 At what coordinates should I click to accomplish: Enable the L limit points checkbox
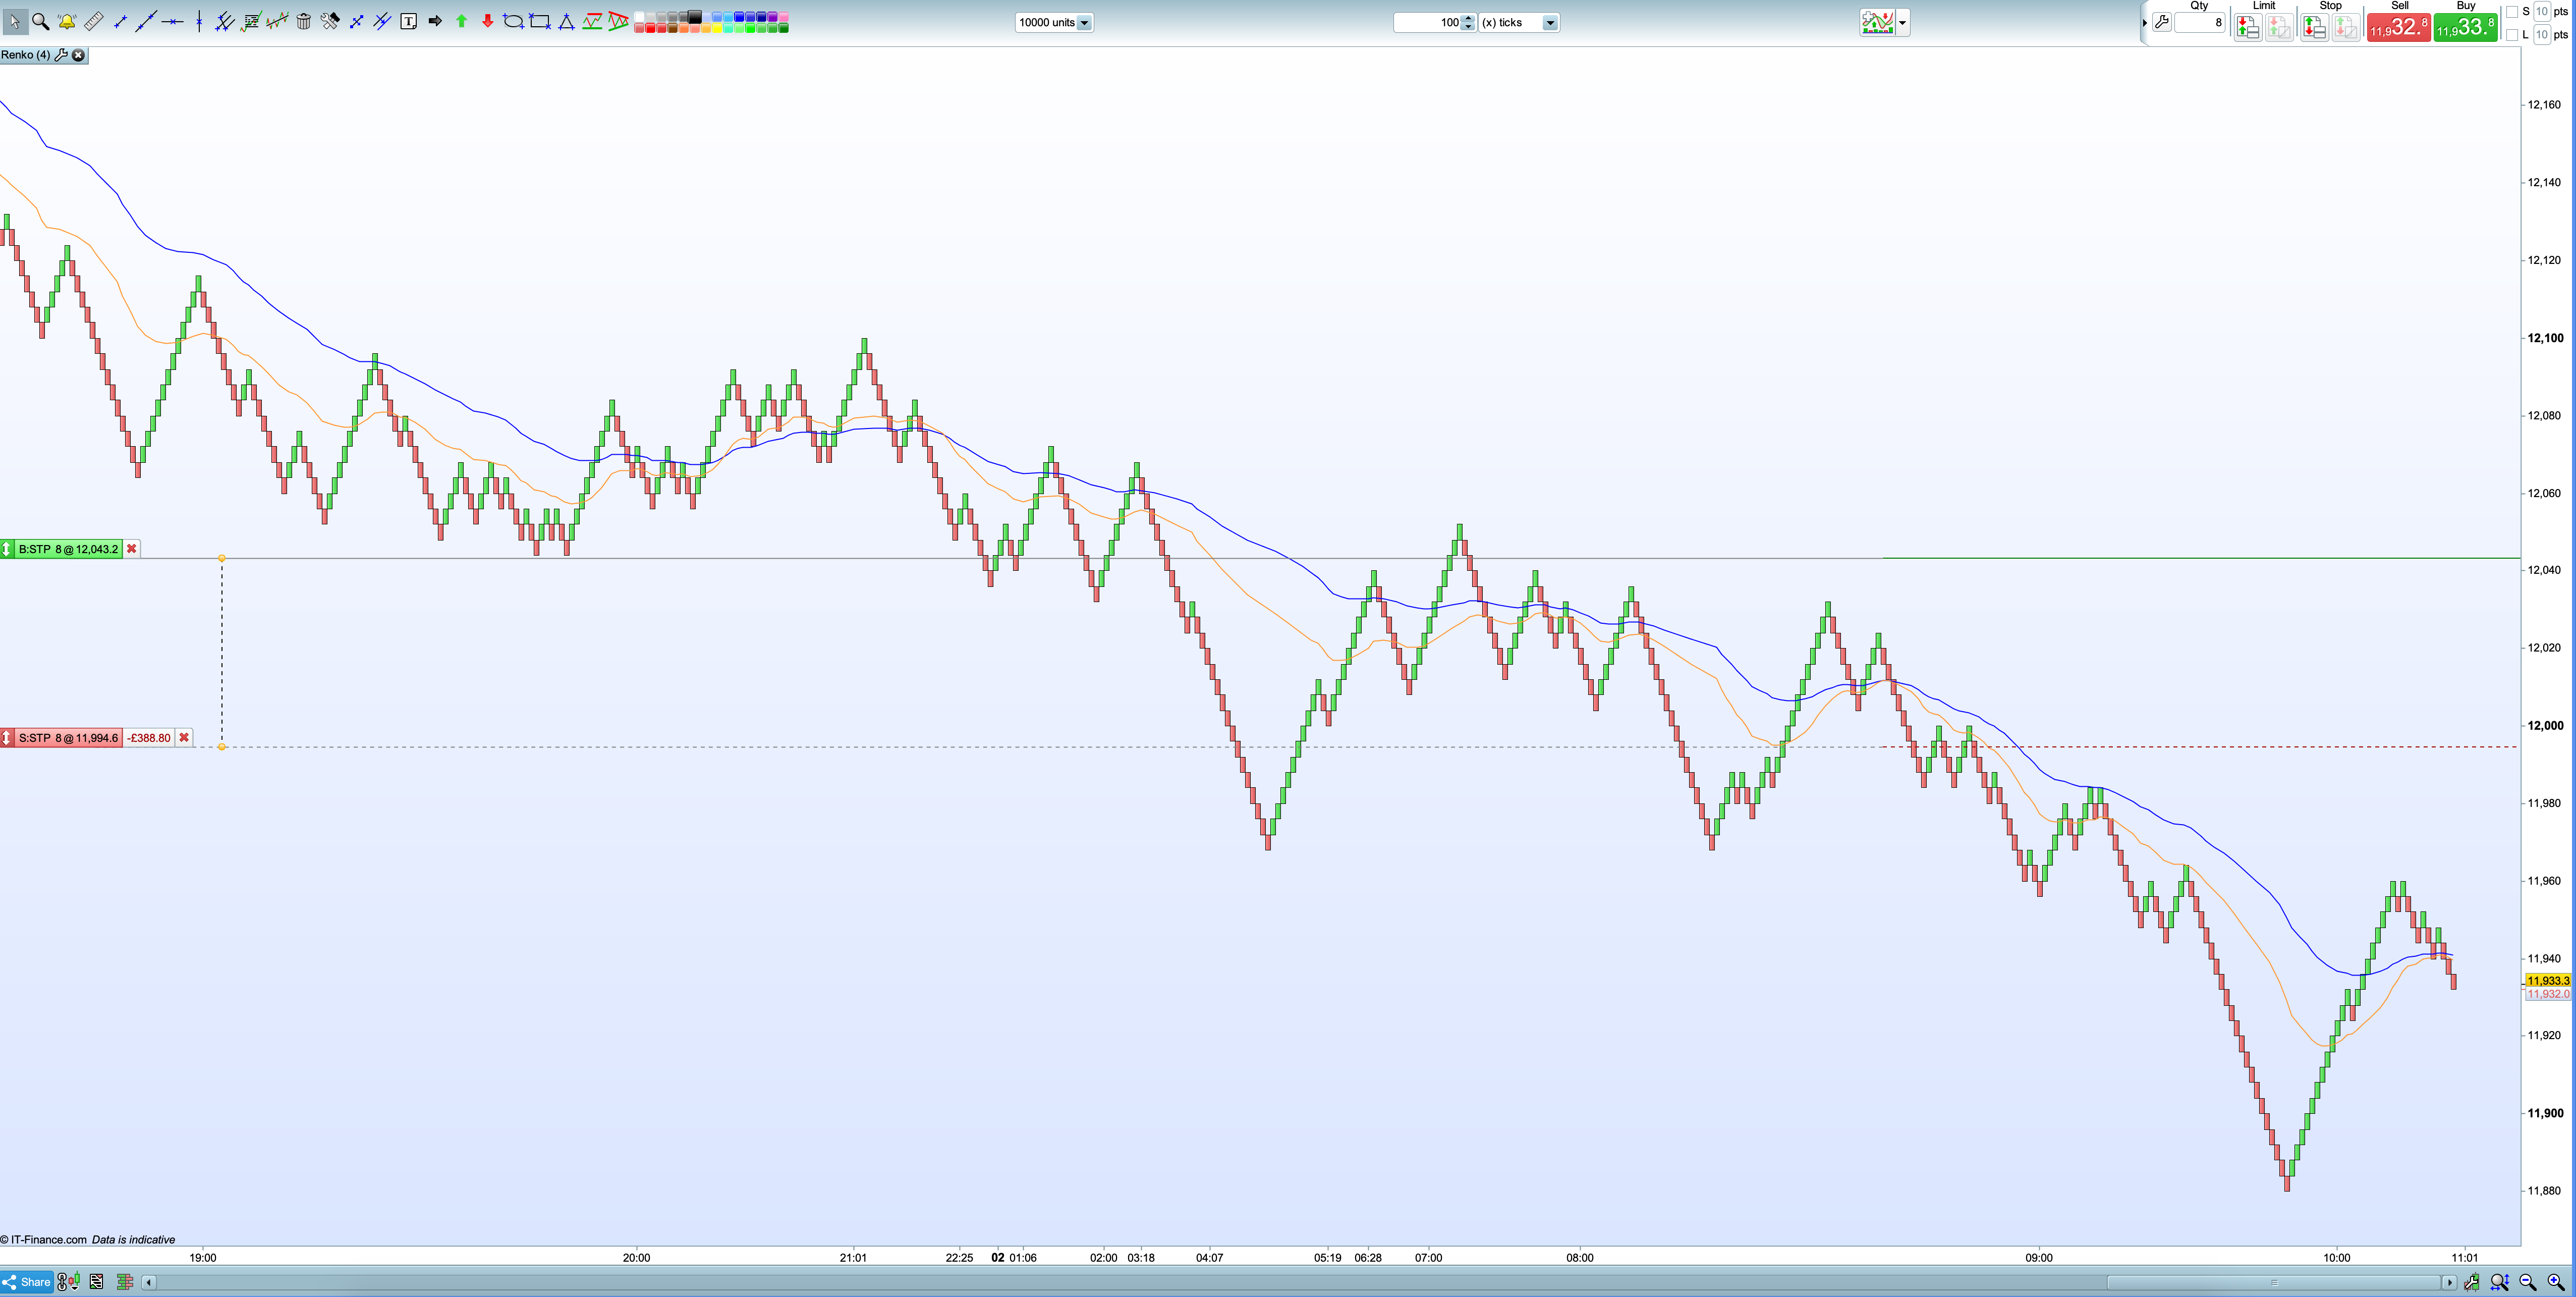click(x=2512, y=34)
